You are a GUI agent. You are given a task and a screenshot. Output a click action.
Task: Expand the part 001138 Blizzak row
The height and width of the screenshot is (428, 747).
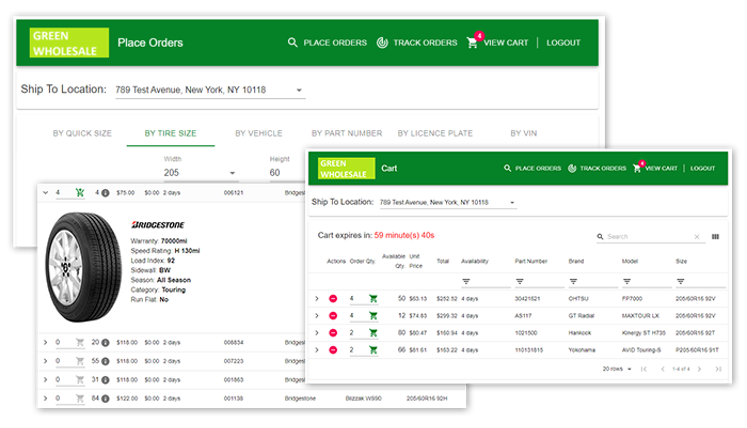[45, 398]
